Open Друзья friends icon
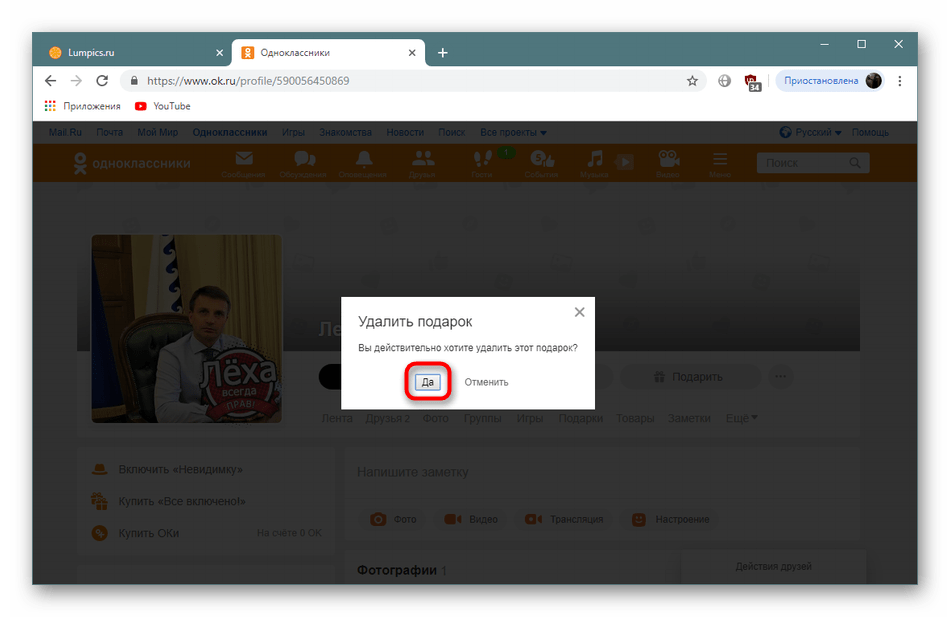 point(422,164)
